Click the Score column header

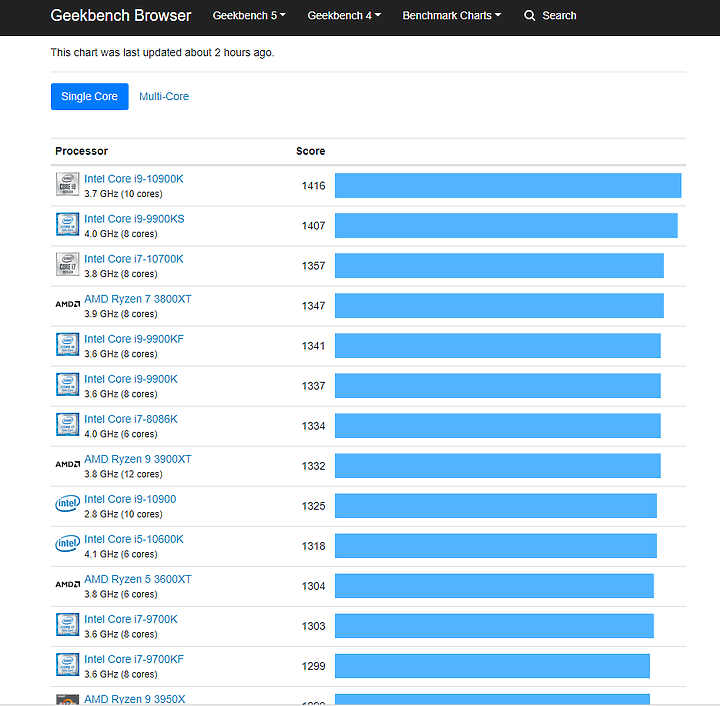310,151
